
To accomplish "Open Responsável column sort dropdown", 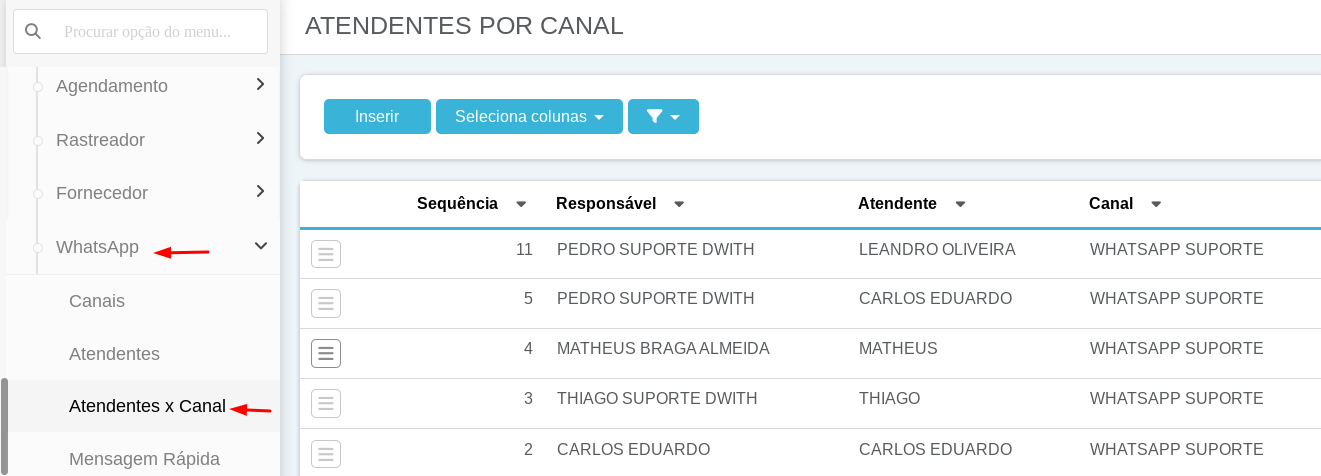I will [x=679, y=204].
